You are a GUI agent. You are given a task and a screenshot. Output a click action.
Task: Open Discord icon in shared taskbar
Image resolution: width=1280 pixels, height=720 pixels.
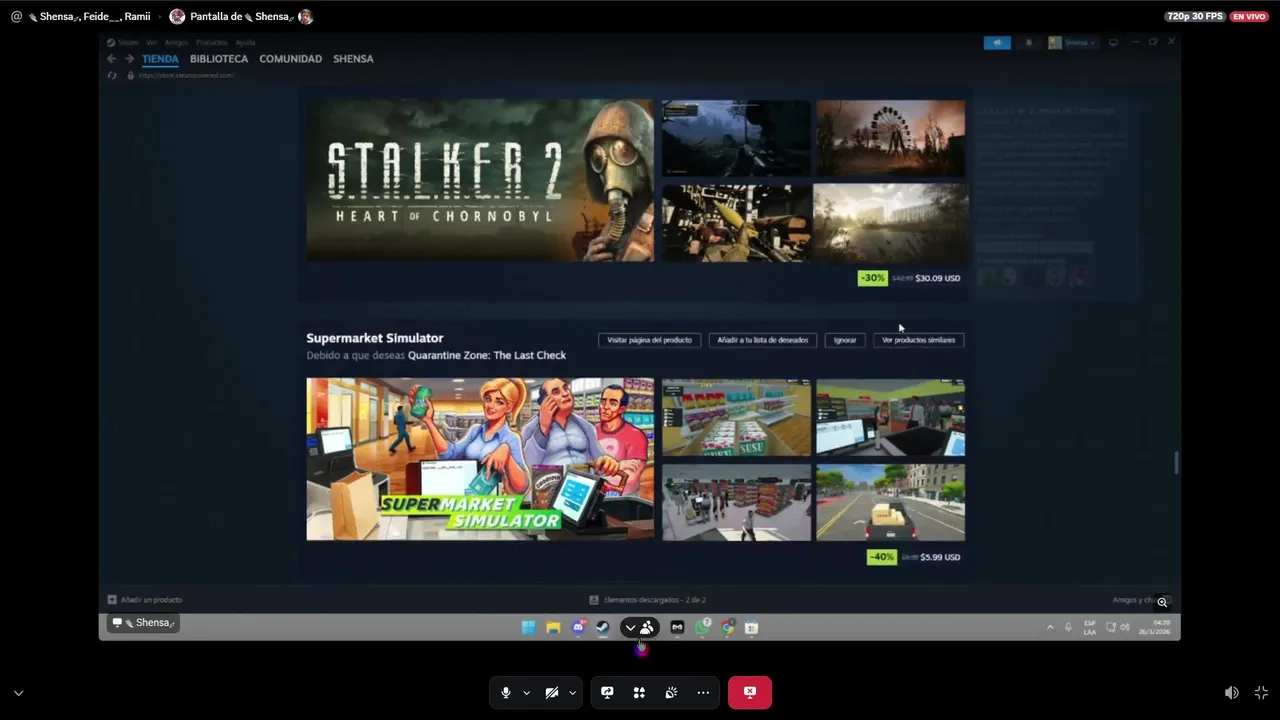point(578,628)
